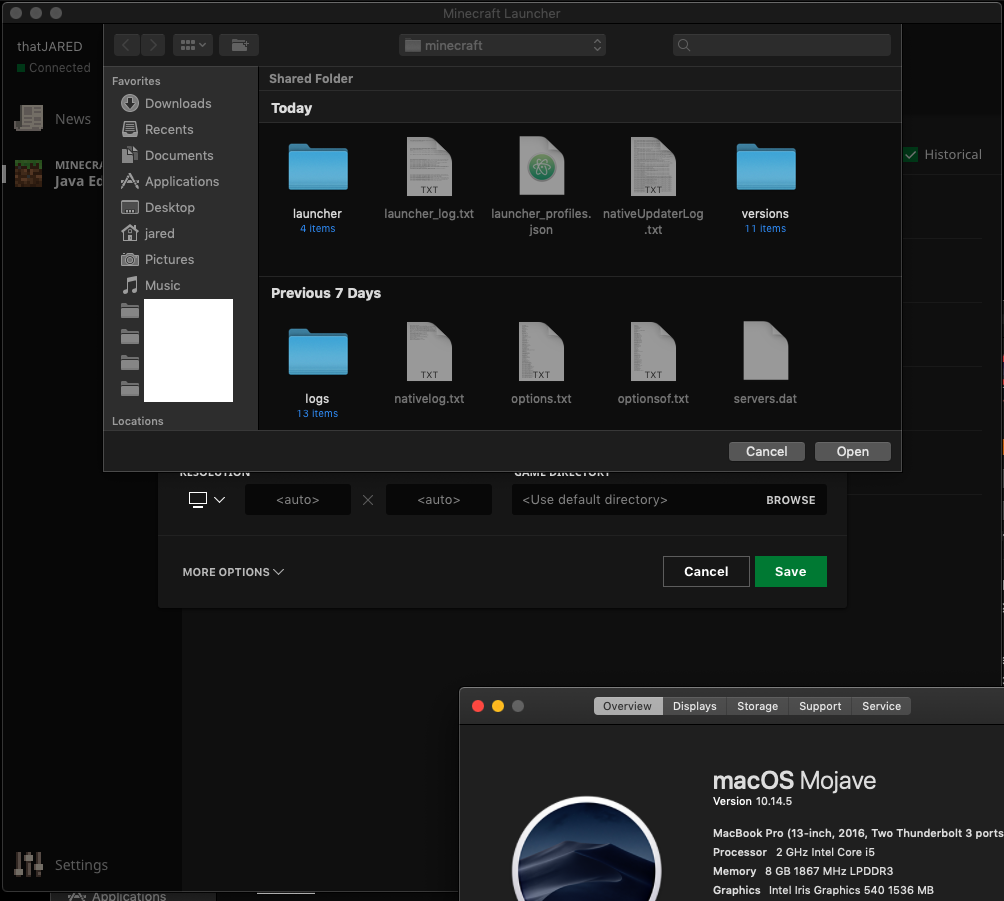Click Open in the file dialog
The height and width of the screenshot is (901, 1004).
pyautogui.click(x=852, y=452)
